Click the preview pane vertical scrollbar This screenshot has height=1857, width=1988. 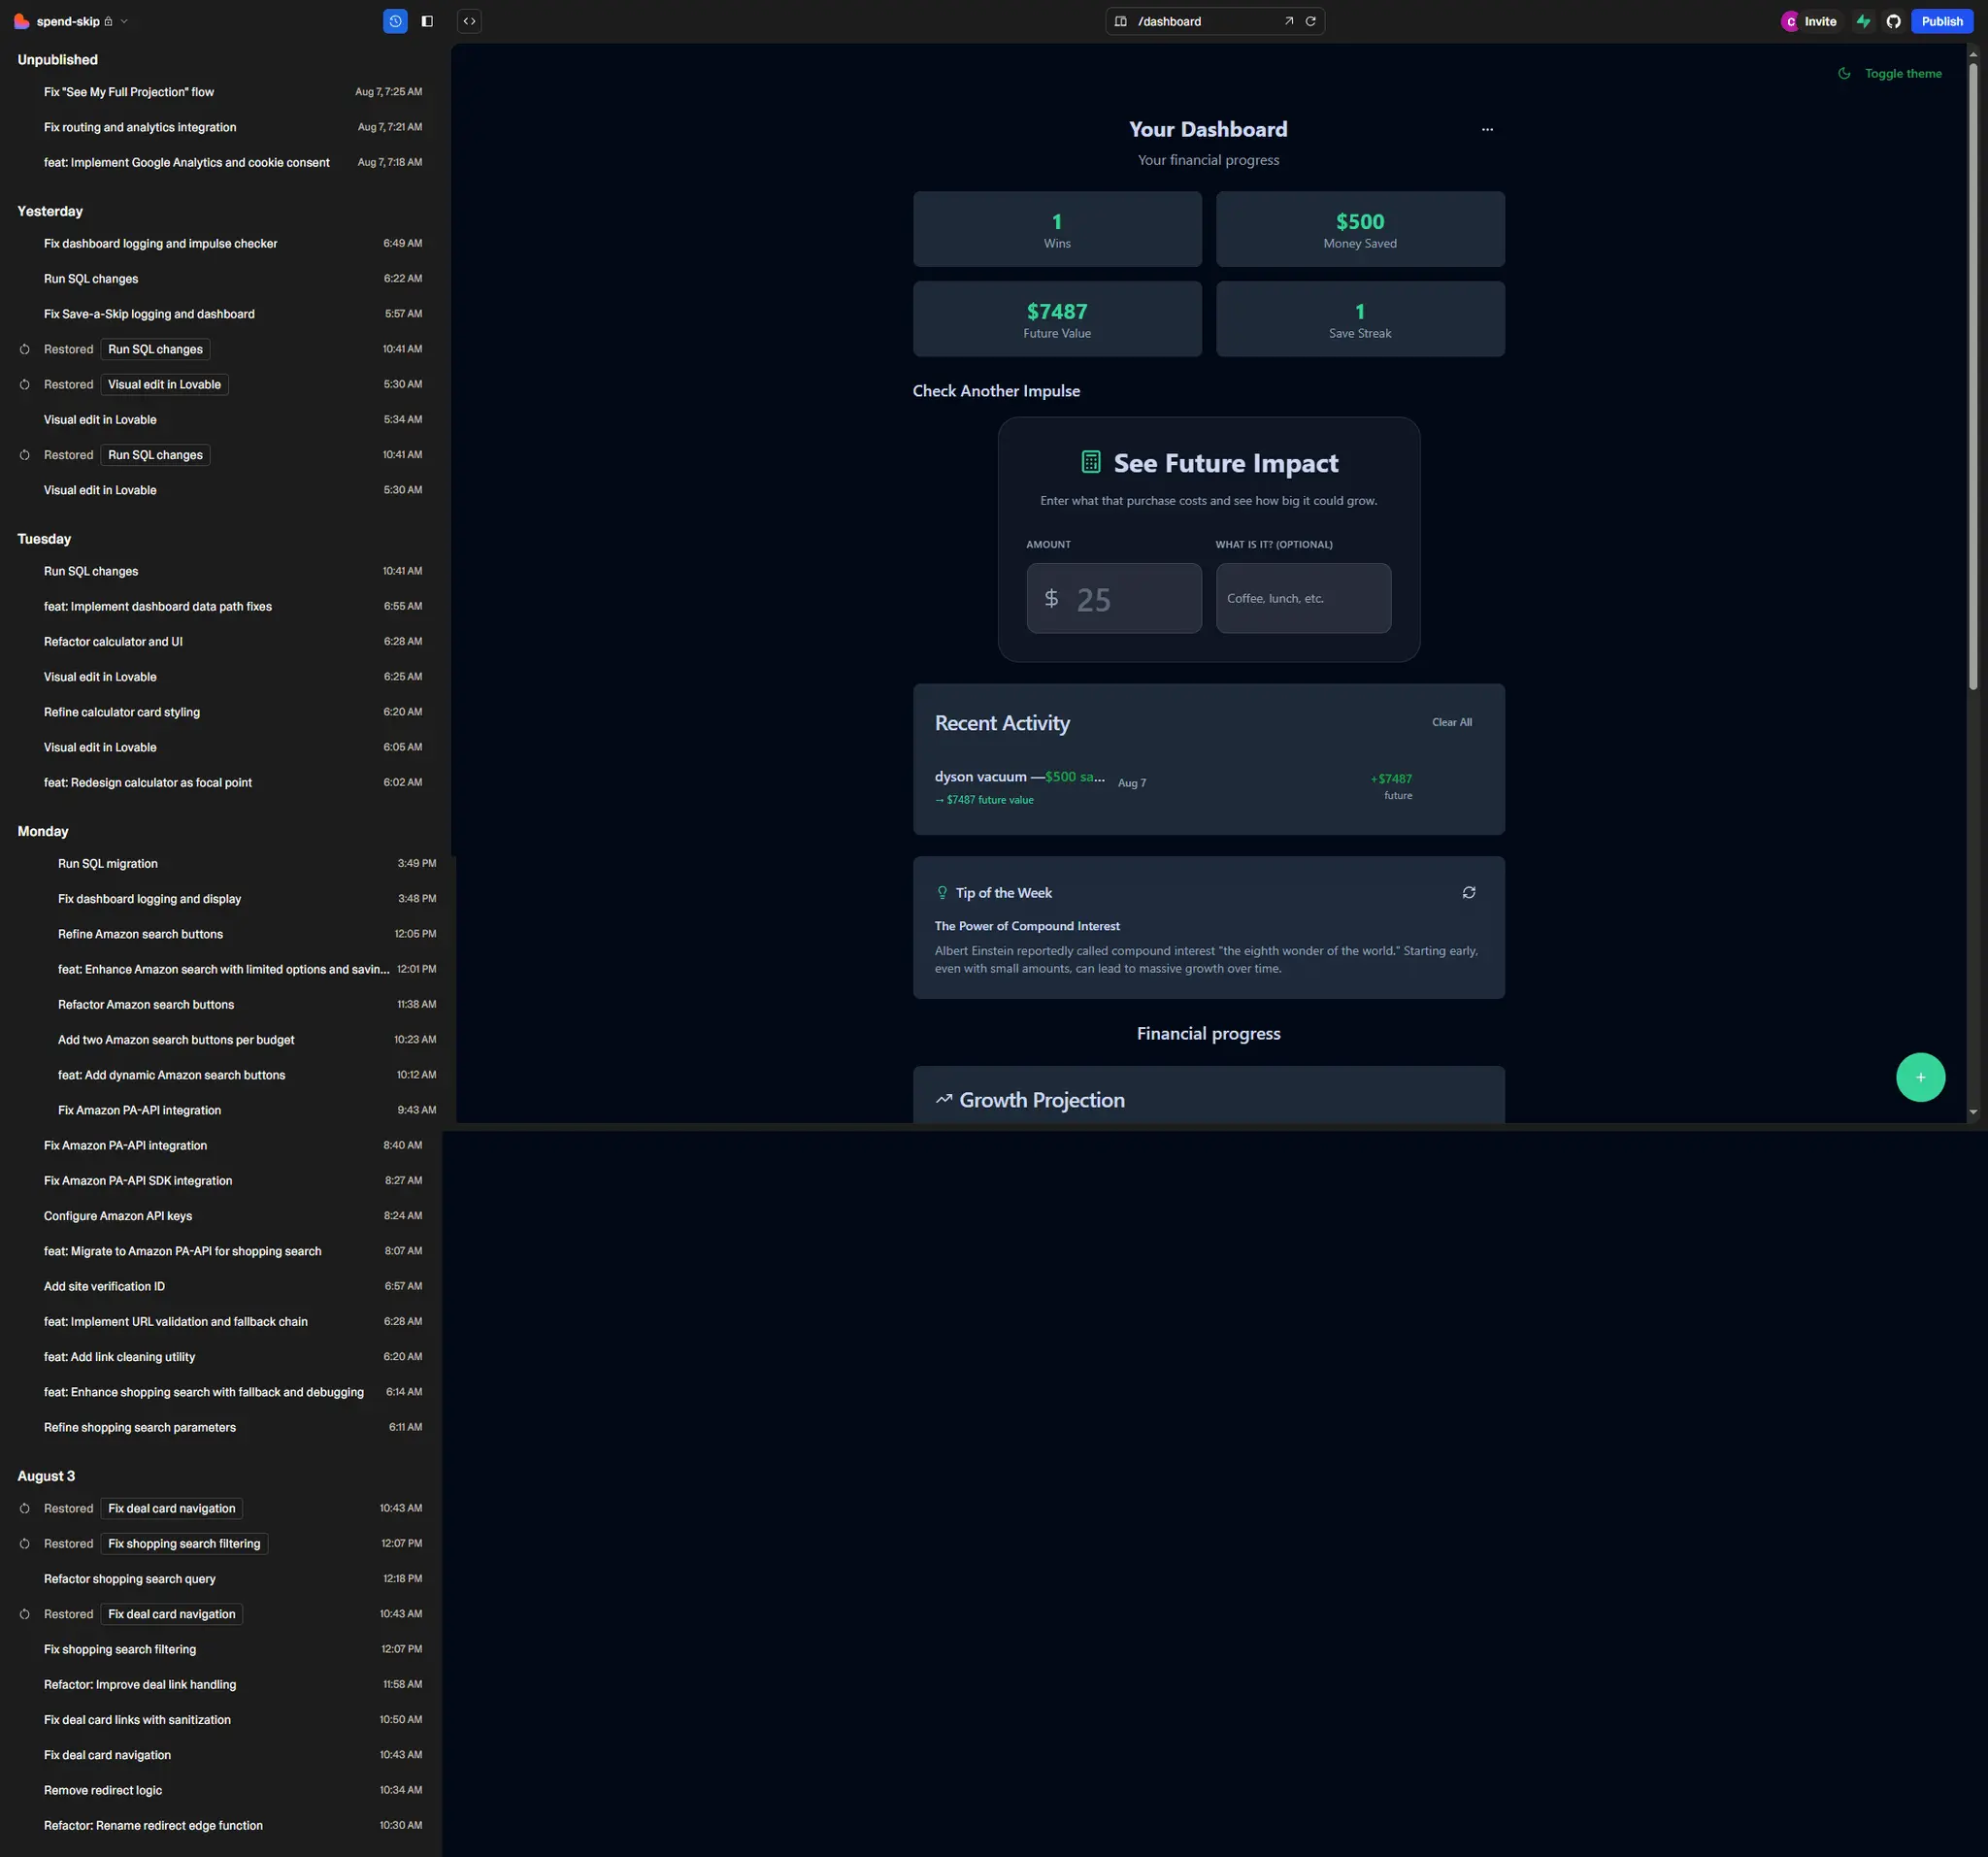click(1973, 377)
